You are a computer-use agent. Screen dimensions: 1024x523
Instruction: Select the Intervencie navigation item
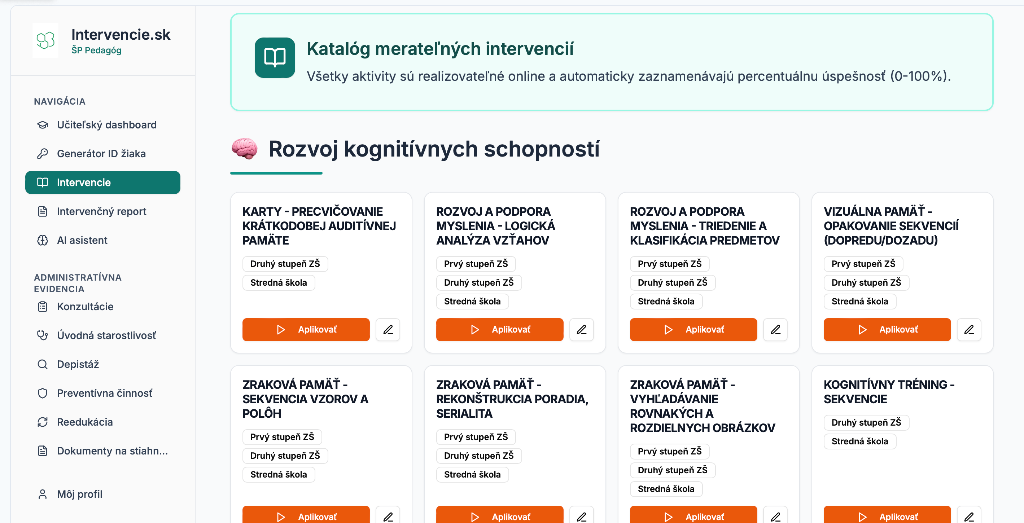(x=103, y=182)
